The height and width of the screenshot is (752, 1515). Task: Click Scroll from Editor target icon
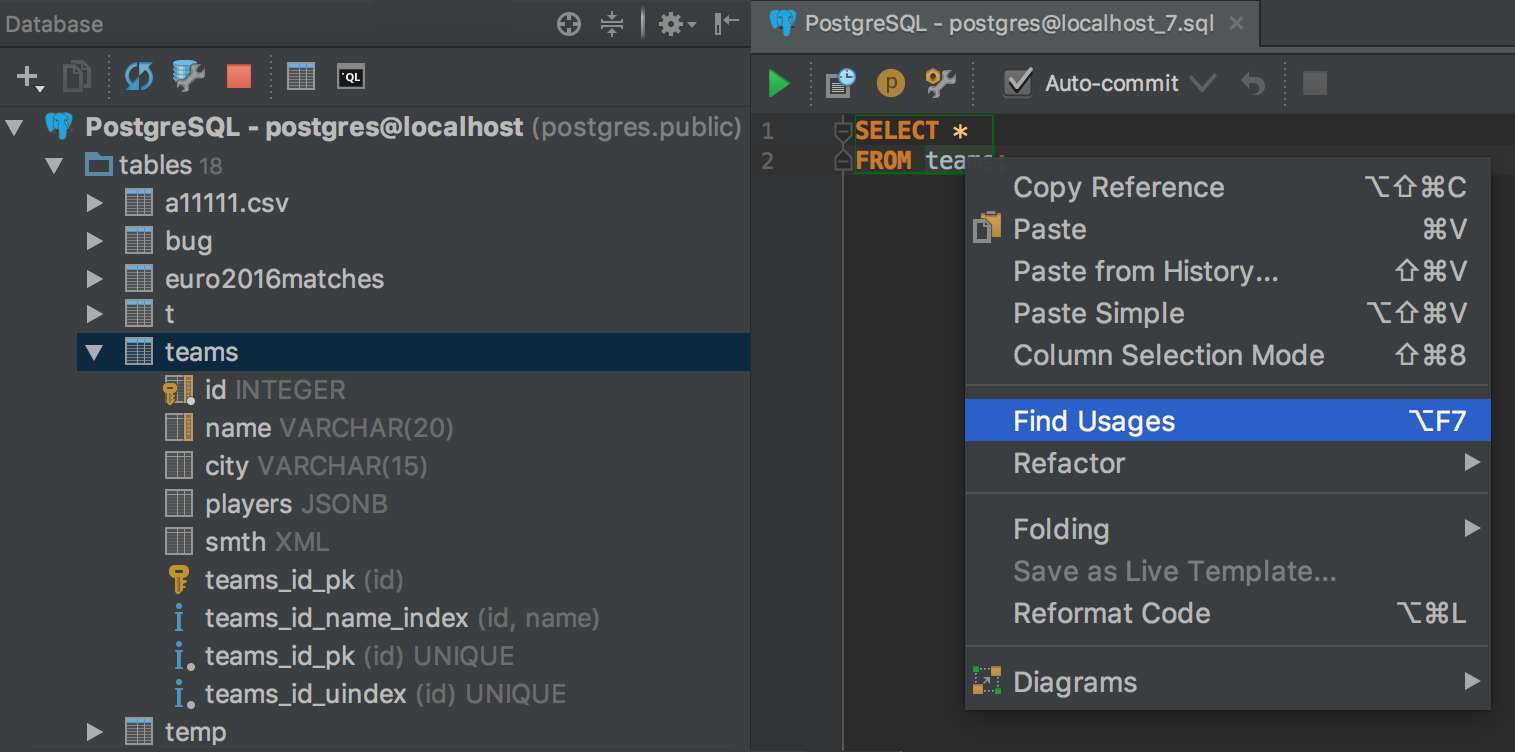pyautogui.click(x=569, y=24)
